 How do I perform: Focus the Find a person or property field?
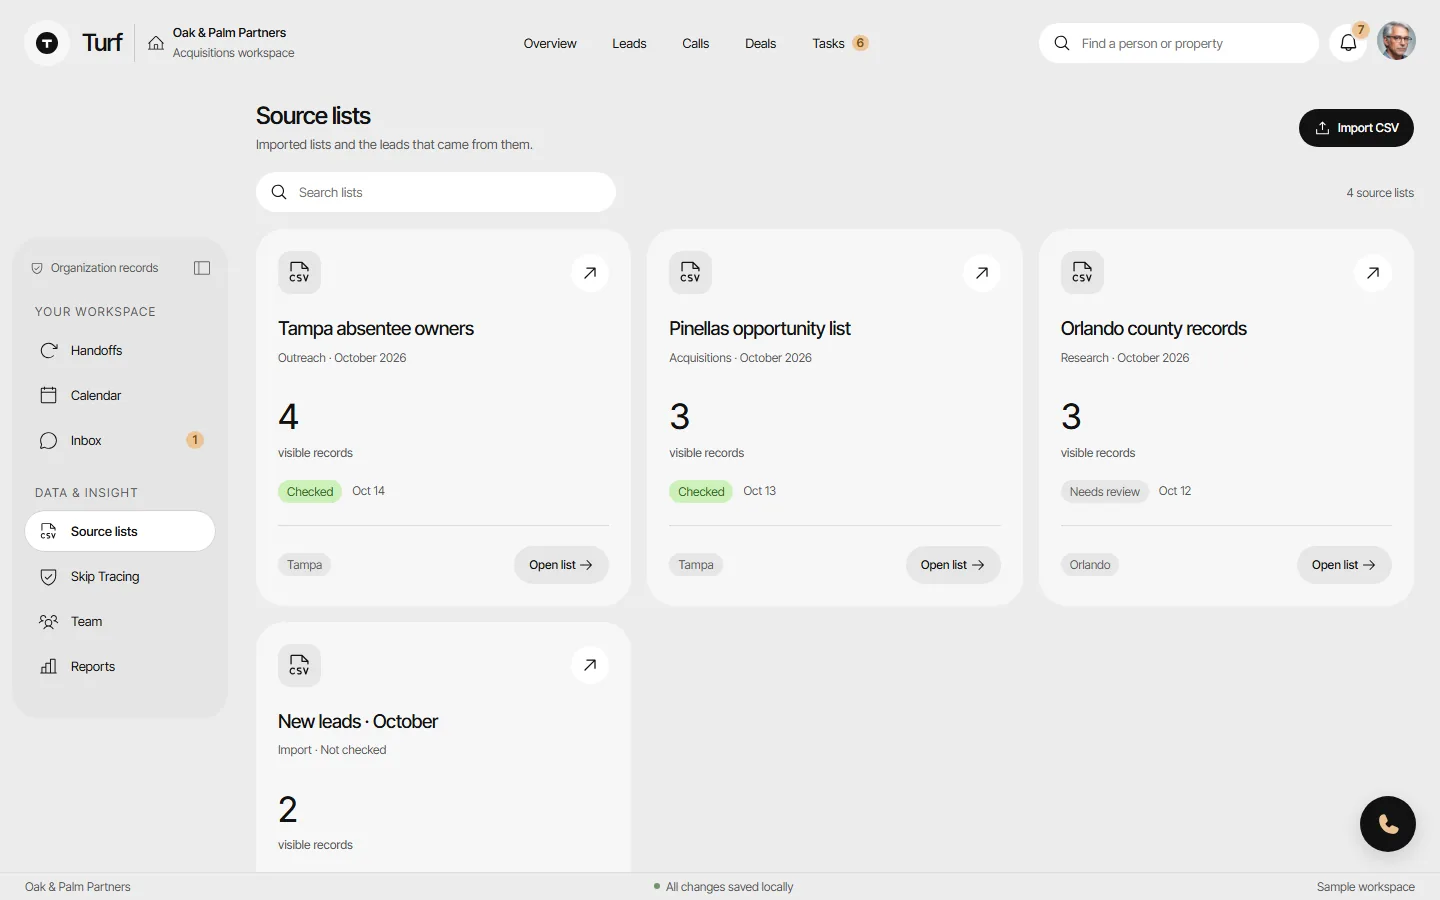pos(1179,43)
